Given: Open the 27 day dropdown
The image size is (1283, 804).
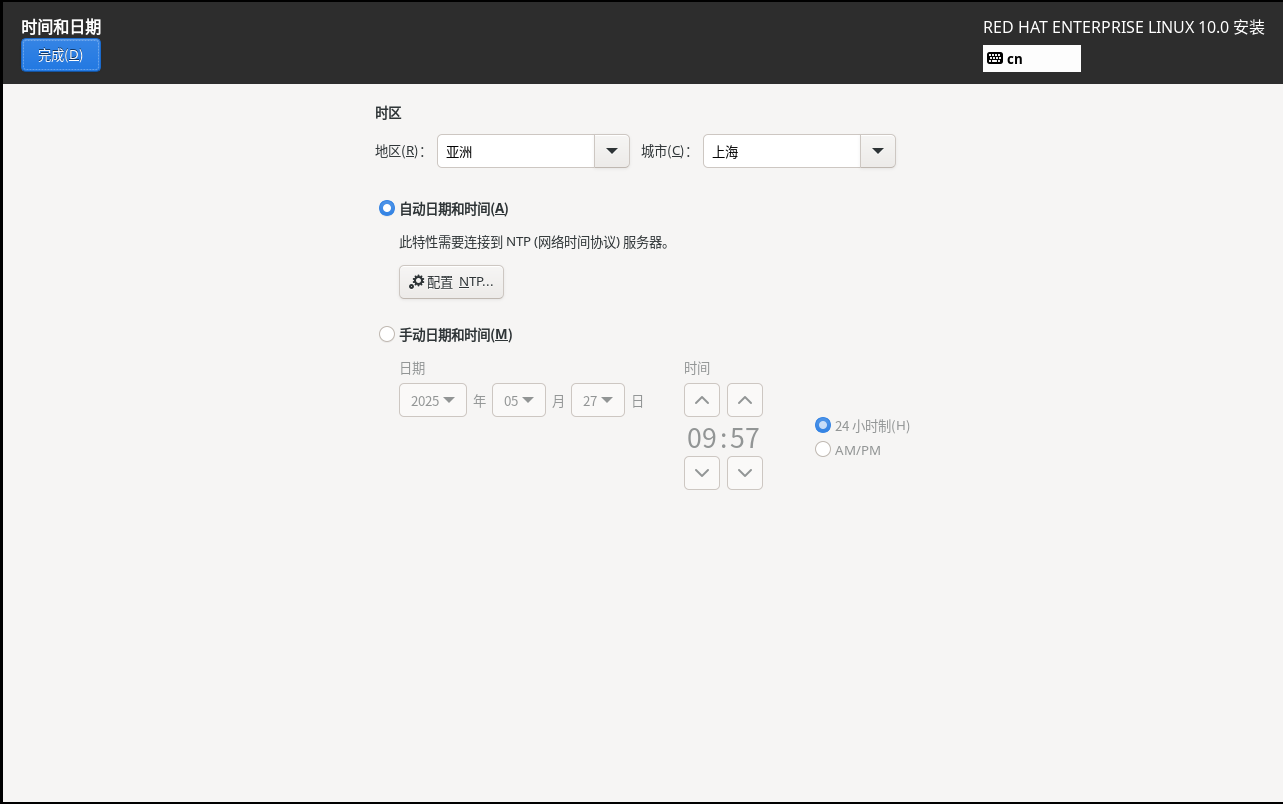Looking at the screenshot, I should [598, 400].
